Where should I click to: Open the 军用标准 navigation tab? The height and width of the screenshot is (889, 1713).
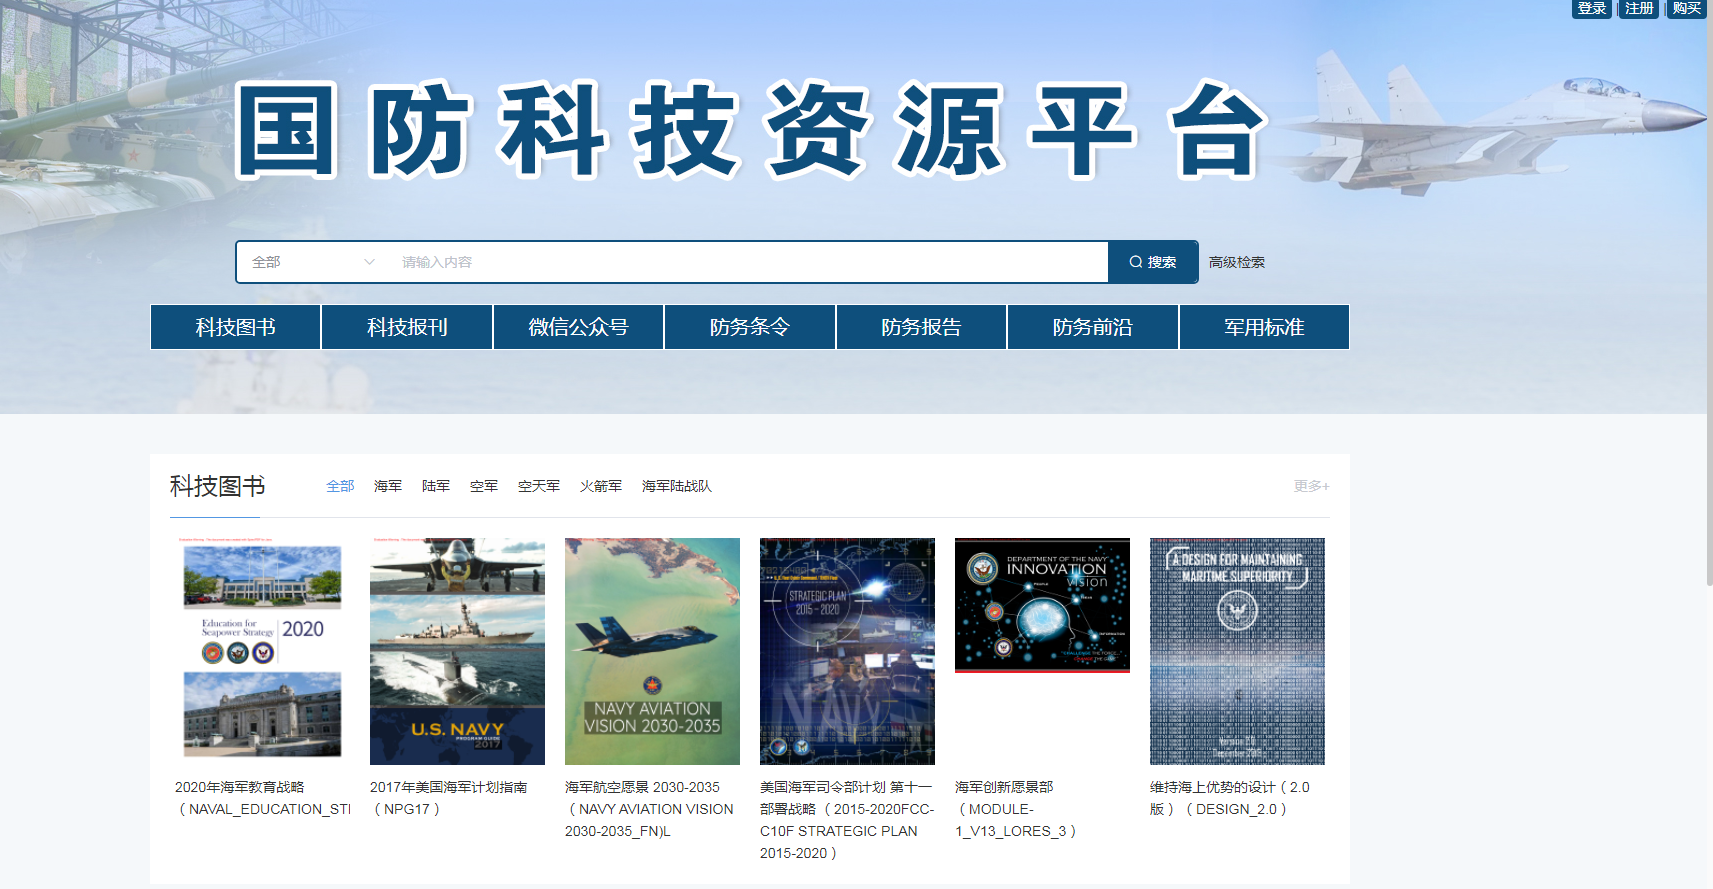[x=1264, y=327]
